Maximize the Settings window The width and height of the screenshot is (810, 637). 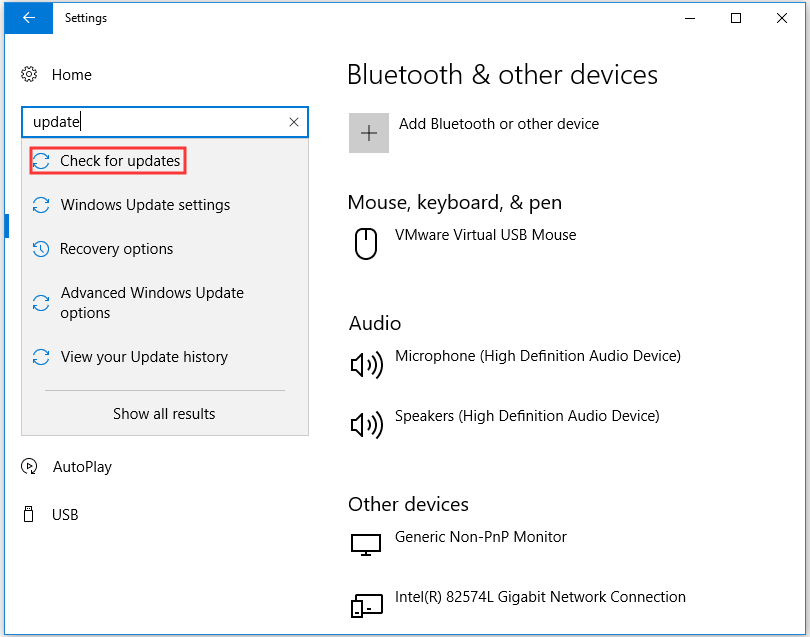point(736,18)
